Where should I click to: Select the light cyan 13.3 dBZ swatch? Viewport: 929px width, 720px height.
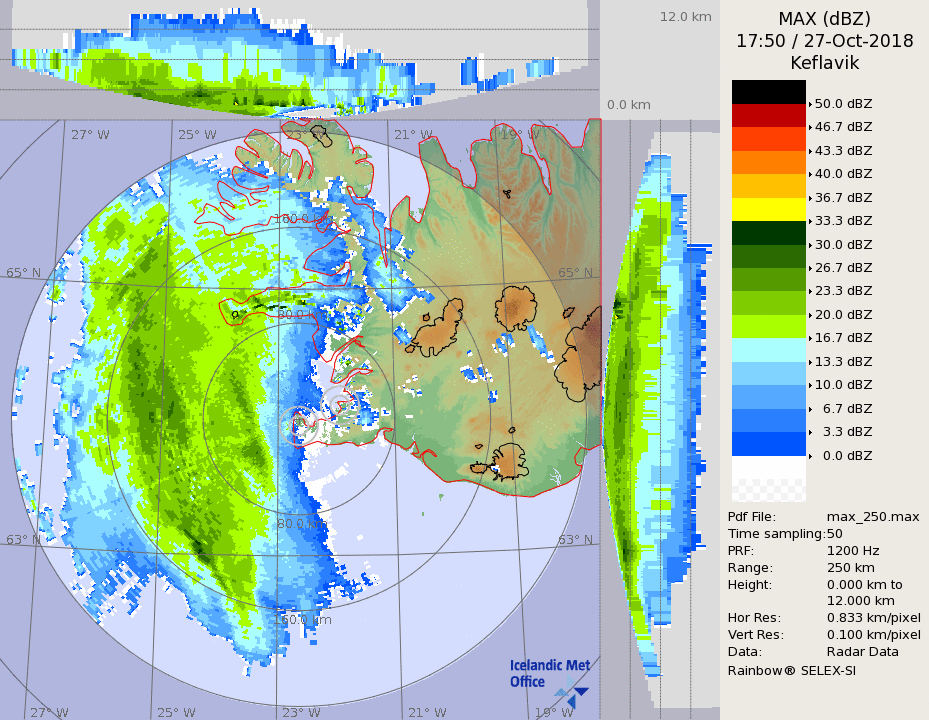[x=768, y=349]
